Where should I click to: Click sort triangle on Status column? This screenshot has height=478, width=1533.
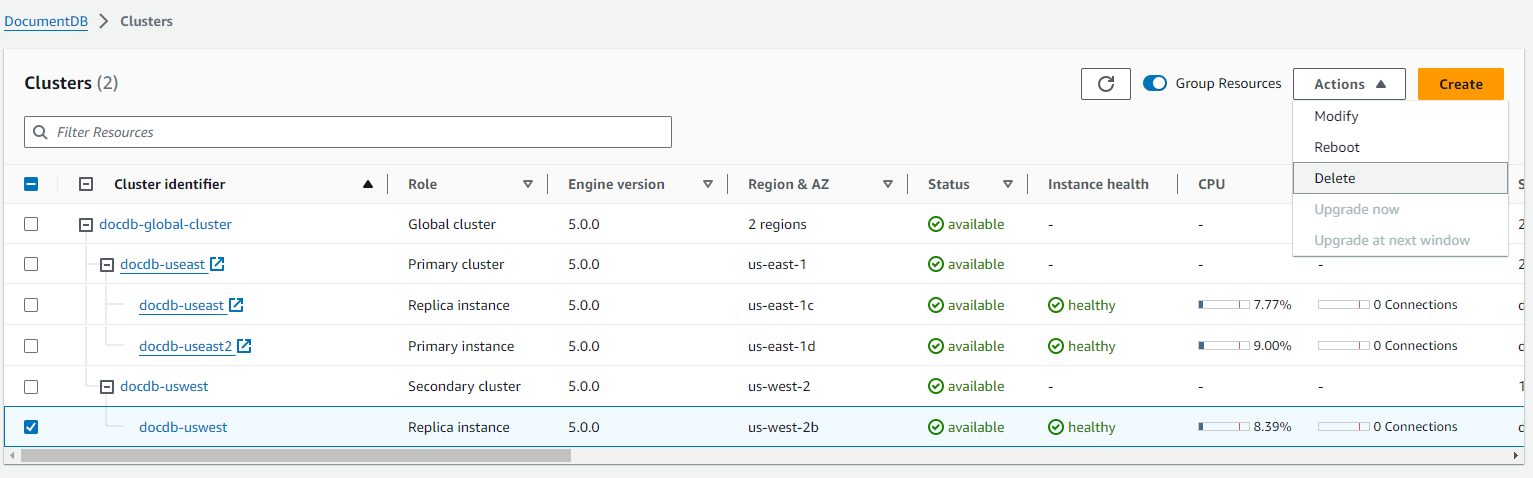click(1008, 184)
